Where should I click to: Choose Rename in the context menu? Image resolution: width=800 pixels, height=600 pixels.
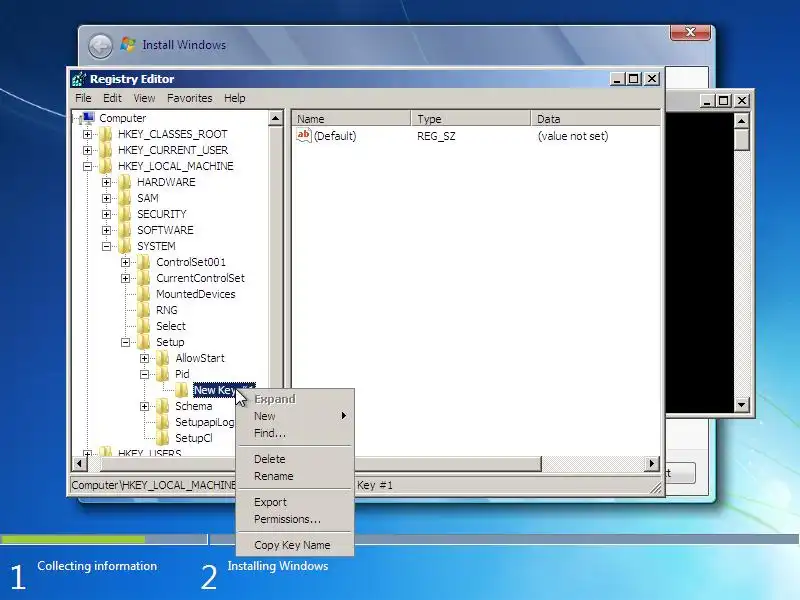(x=295, y=476)
